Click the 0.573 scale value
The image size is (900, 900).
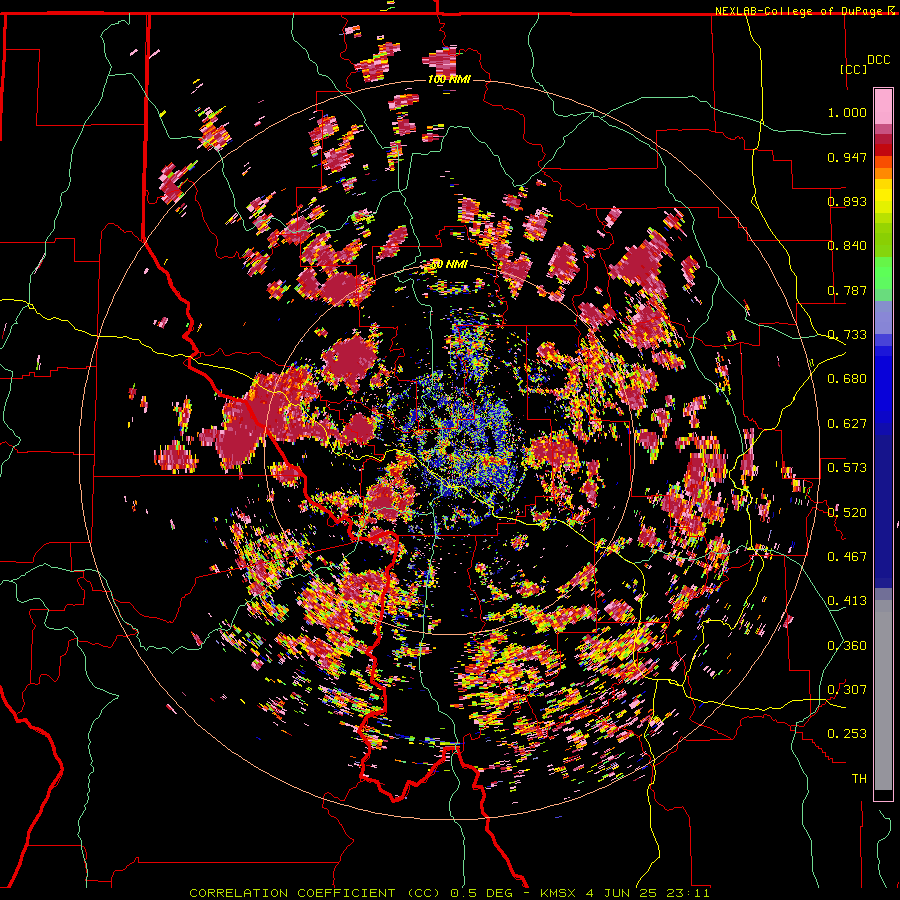click(x=847, y=468)
